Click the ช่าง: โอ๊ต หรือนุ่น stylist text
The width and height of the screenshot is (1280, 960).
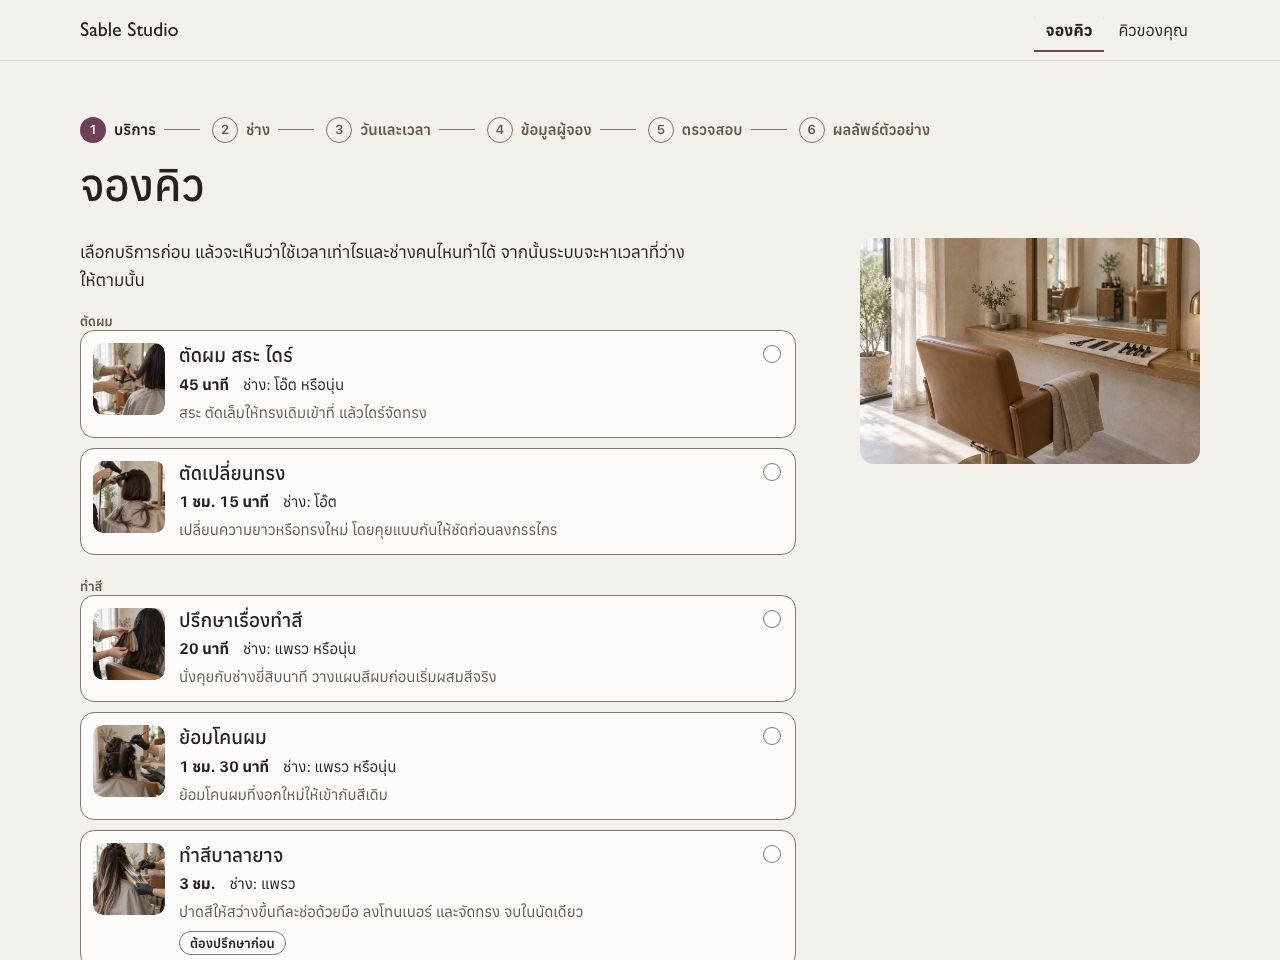(x=293, y=385)
